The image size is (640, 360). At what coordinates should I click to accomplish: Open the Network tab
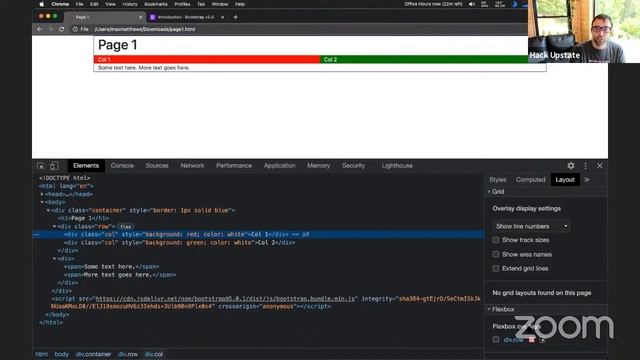pos(192,166)
